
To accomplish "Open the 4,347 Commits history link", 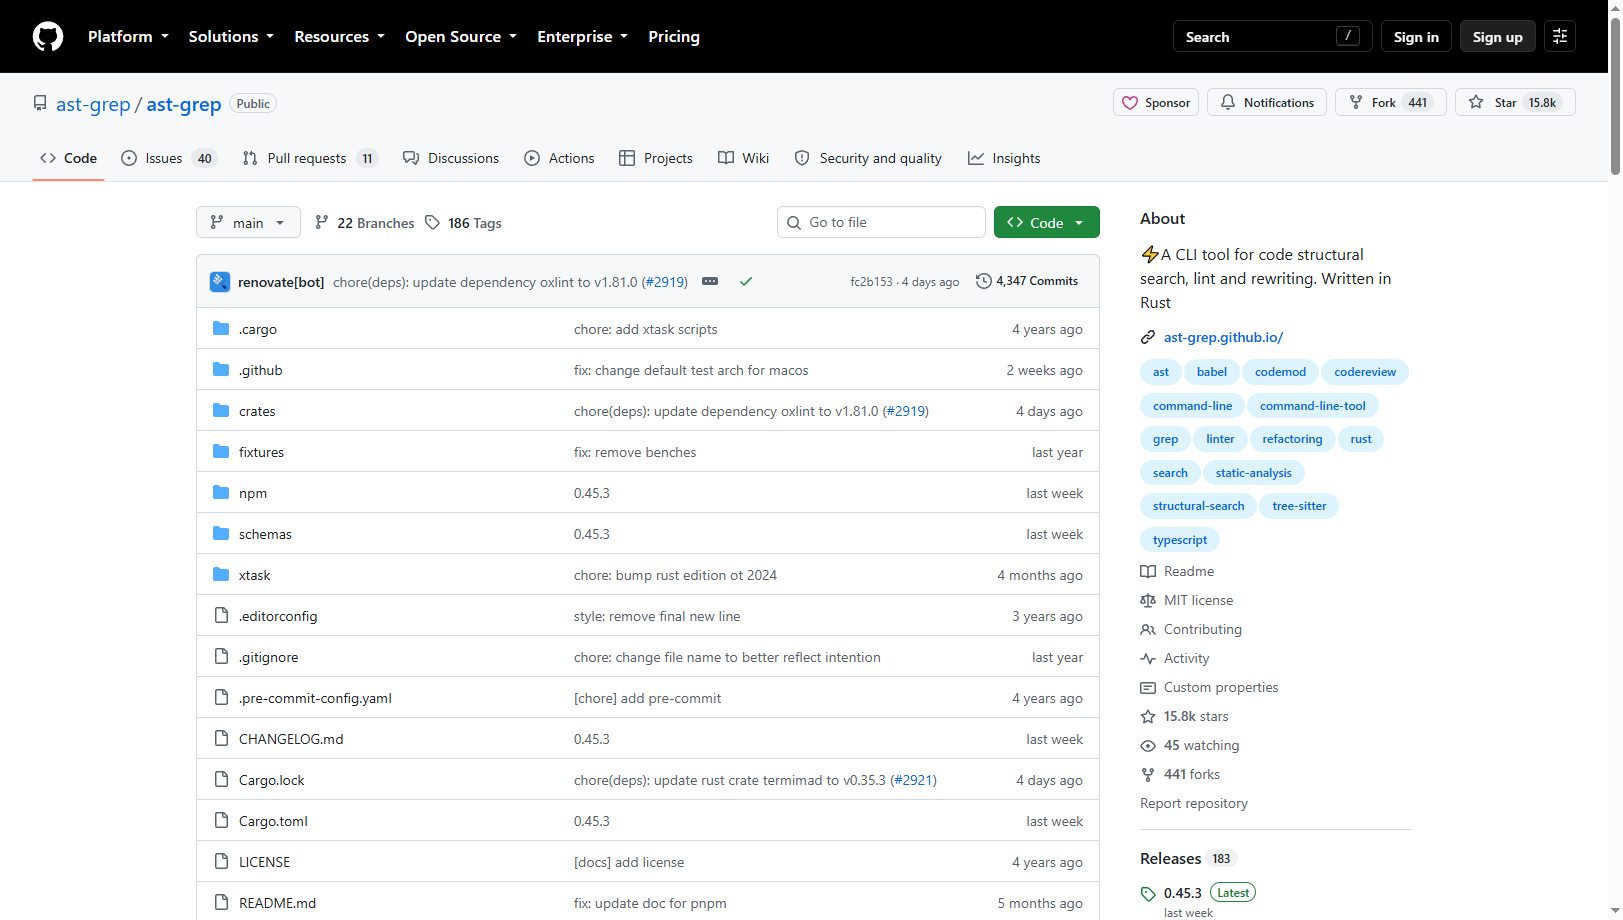I will pyautogui.click(x=1027, y=281).
